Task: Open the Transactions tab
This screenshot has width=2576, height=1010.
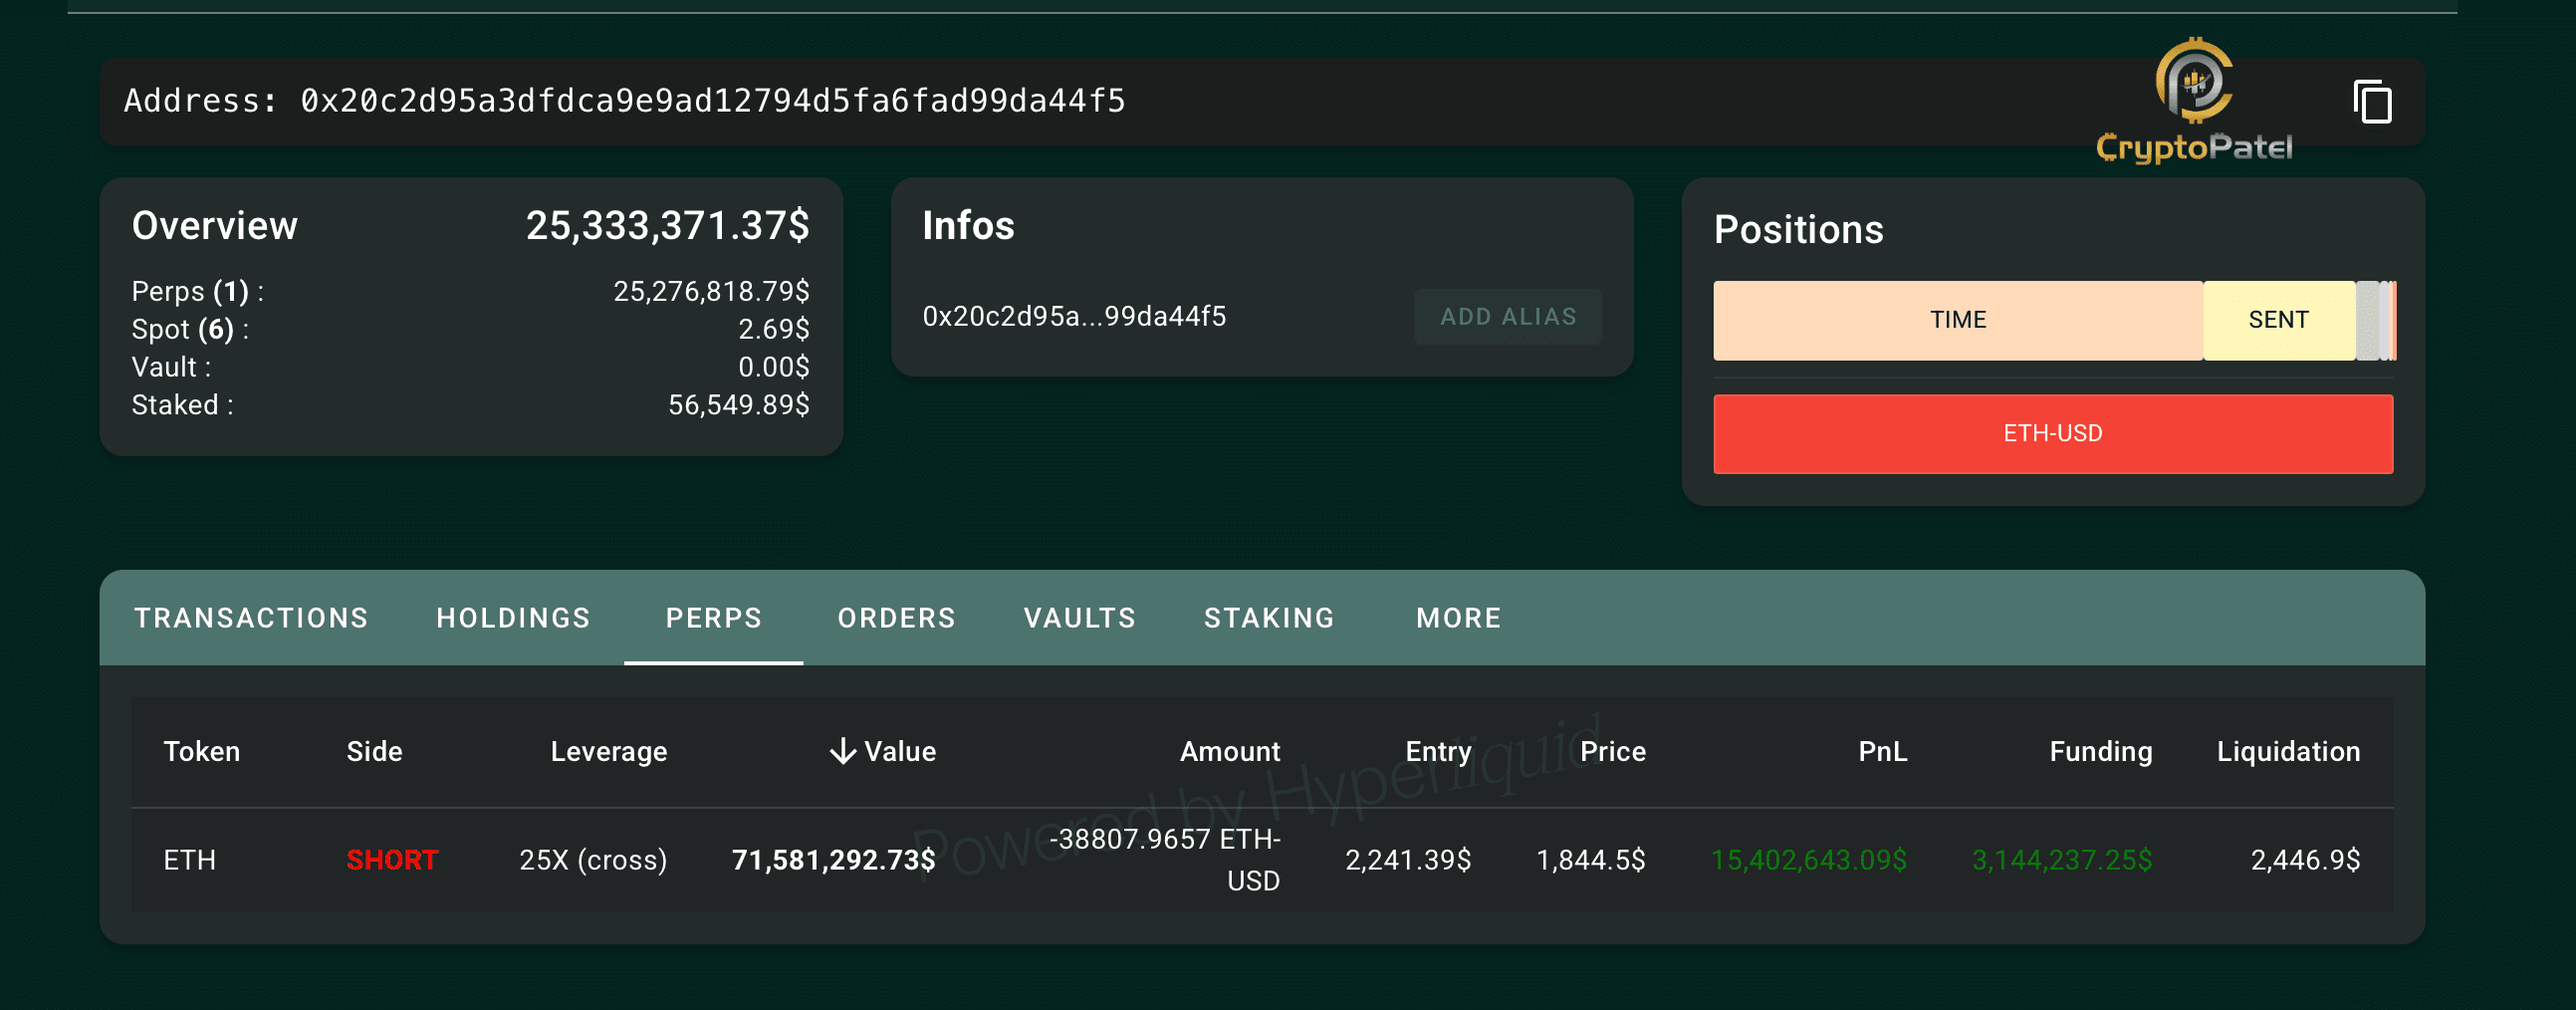Action: (x=251, y=618)
